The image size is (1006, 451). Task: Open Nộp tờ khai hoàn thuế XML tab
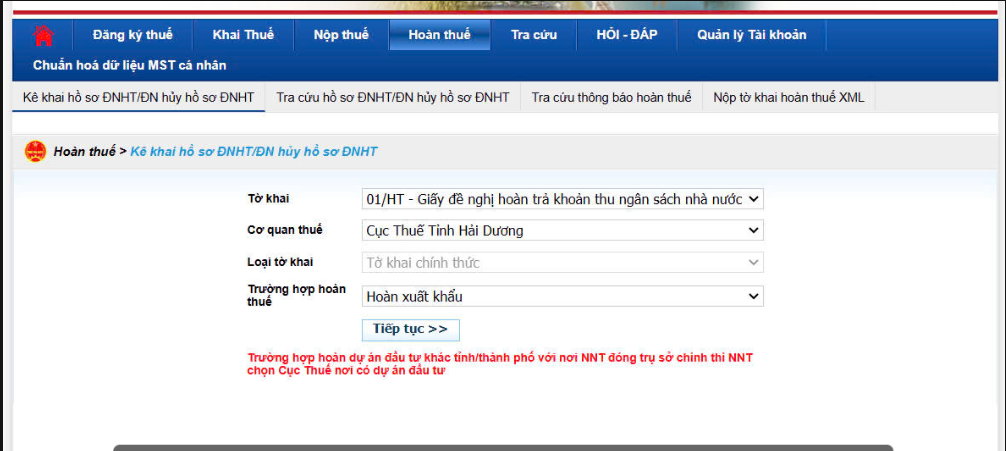click(789, 97)
